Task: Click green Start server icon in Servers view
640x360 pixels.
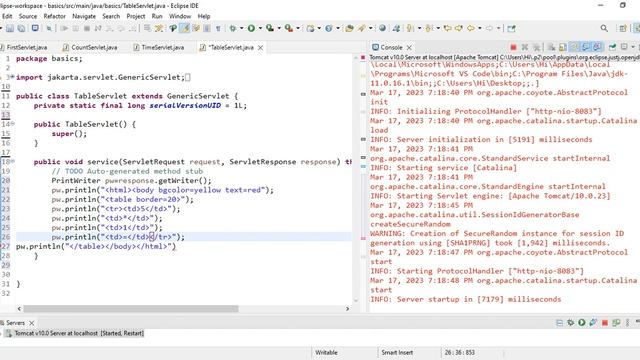Action: pyautogui.click(x=582, y=322)
